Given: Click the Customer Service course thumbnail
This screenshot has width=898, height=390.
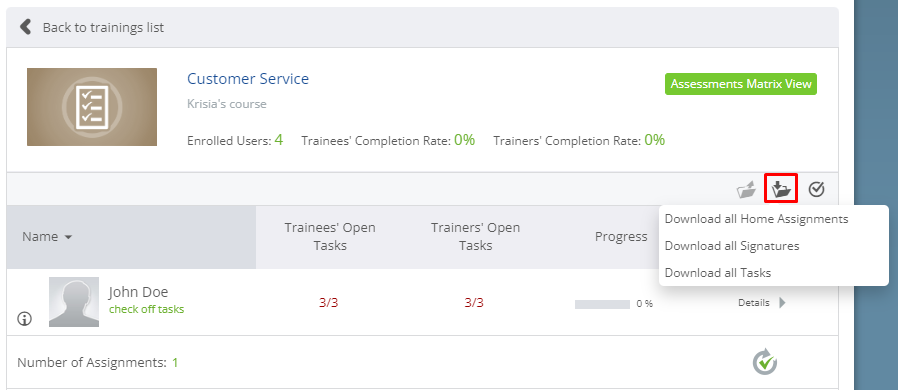Looking at the screenshot, I should [x=92, y=107].
